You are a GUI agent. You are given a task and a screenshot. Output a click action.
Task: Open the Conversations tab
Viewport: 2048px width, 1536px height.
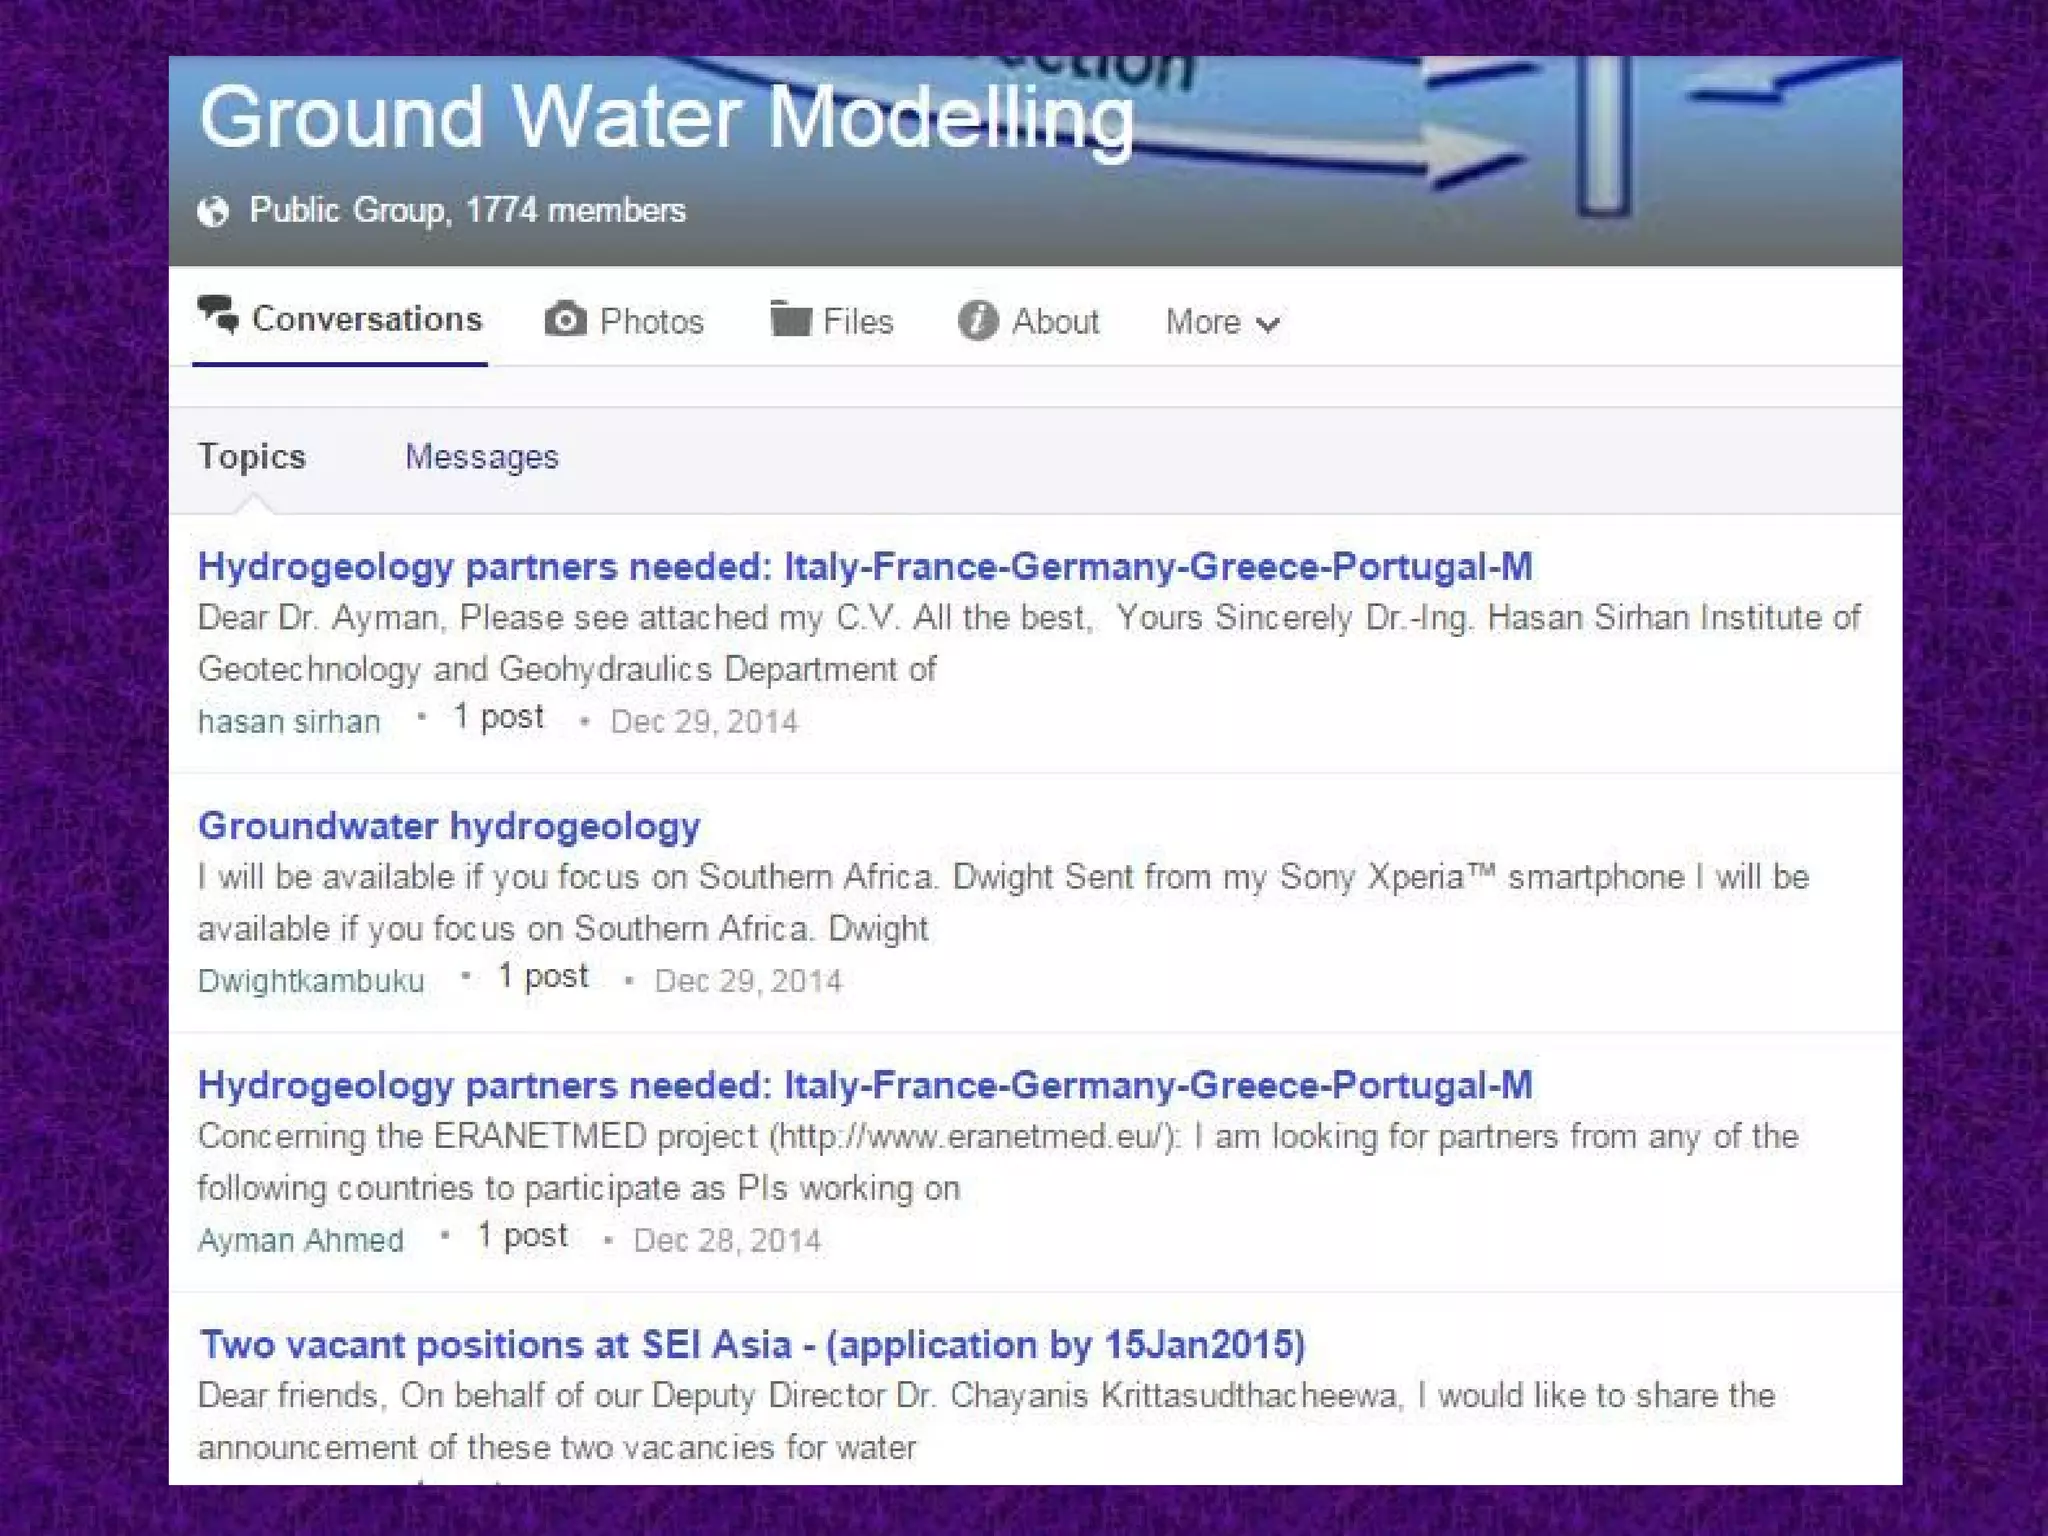366,319
